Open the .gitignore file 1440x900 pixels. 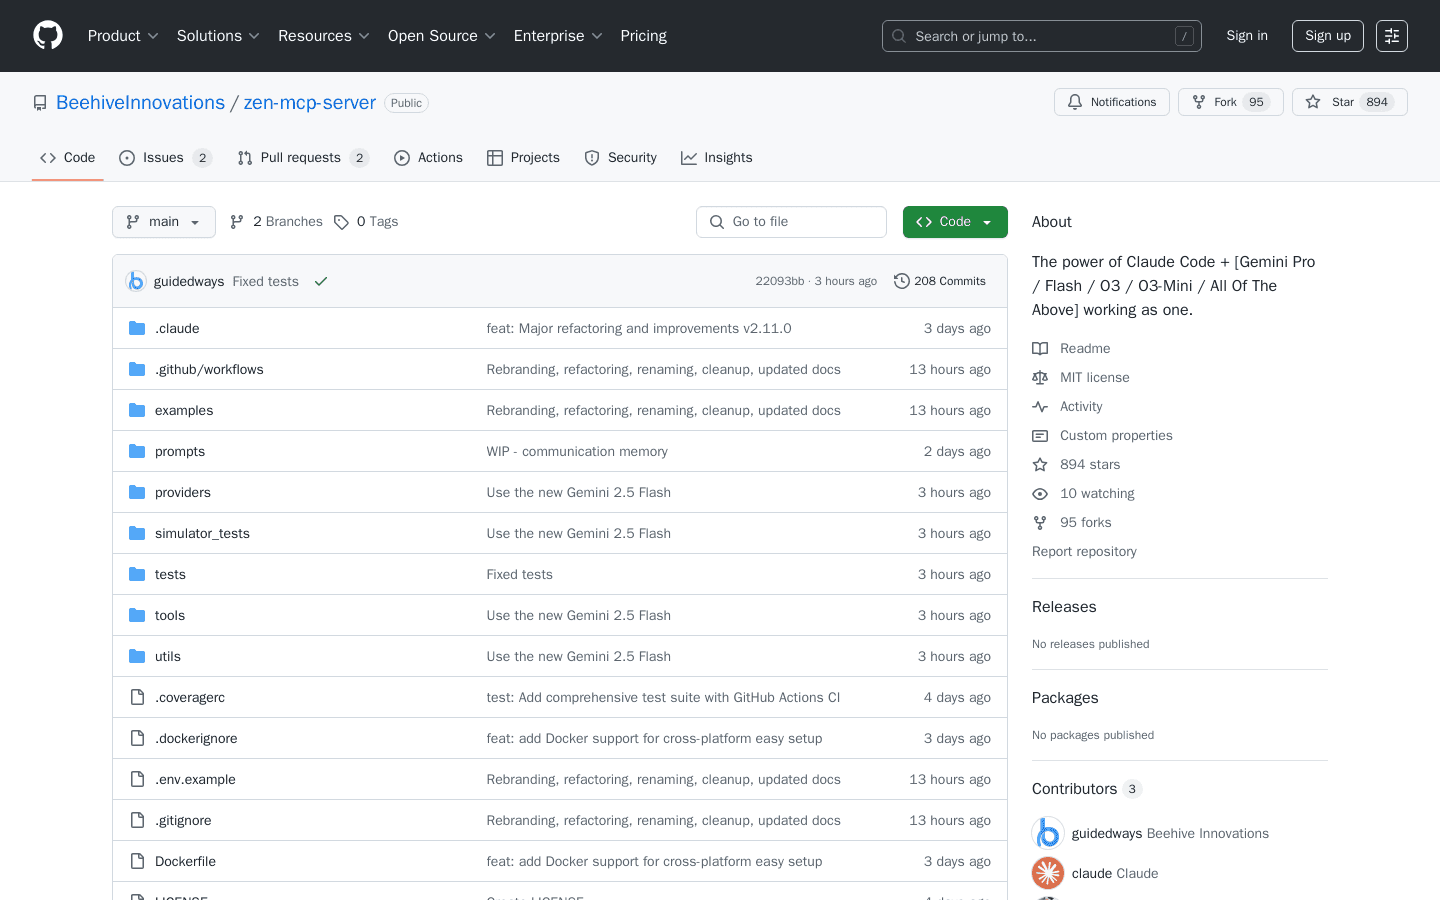pos(183,821)
